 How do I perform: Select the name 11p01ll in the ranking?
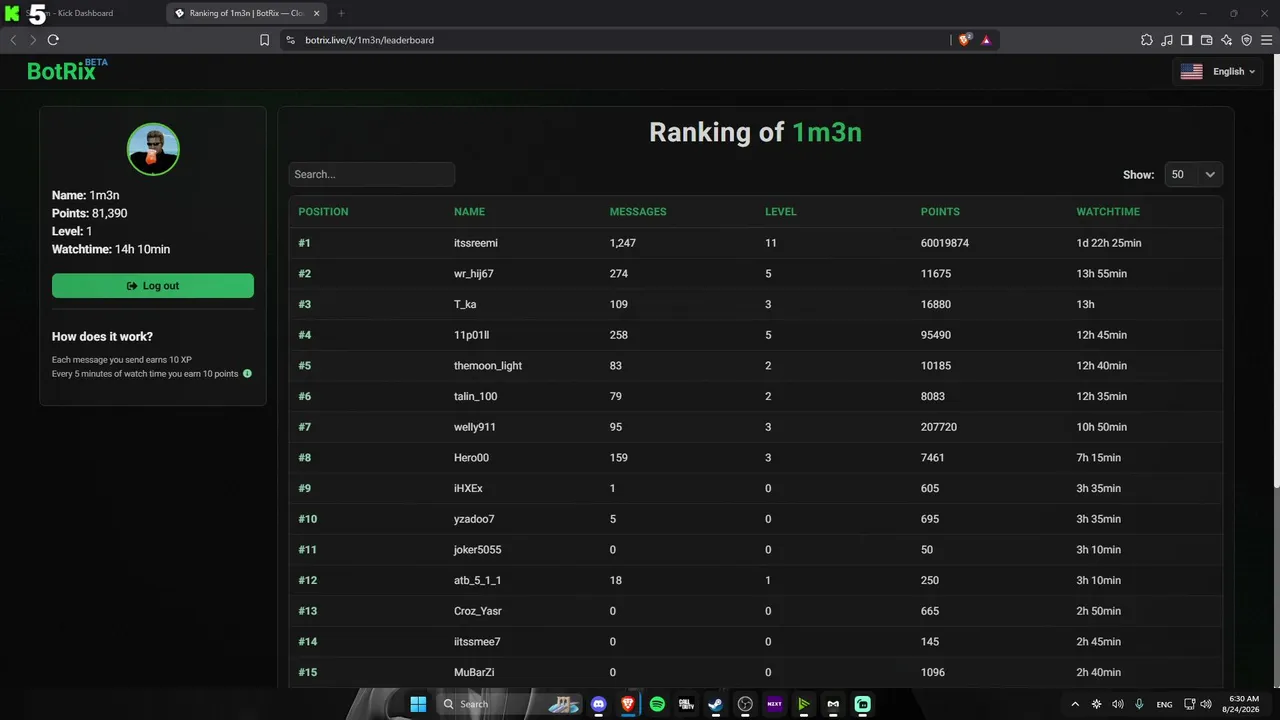[x=472, y=335]
